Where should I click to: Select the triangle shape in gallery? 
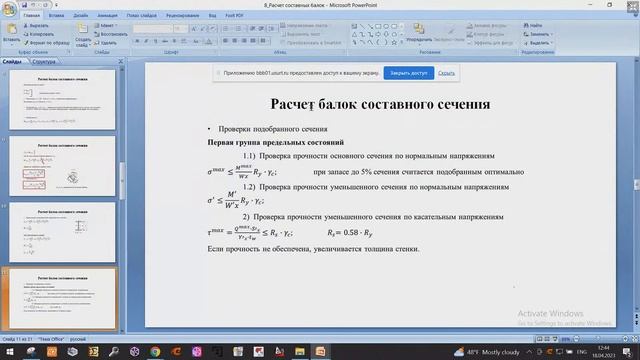coord(354,34)
